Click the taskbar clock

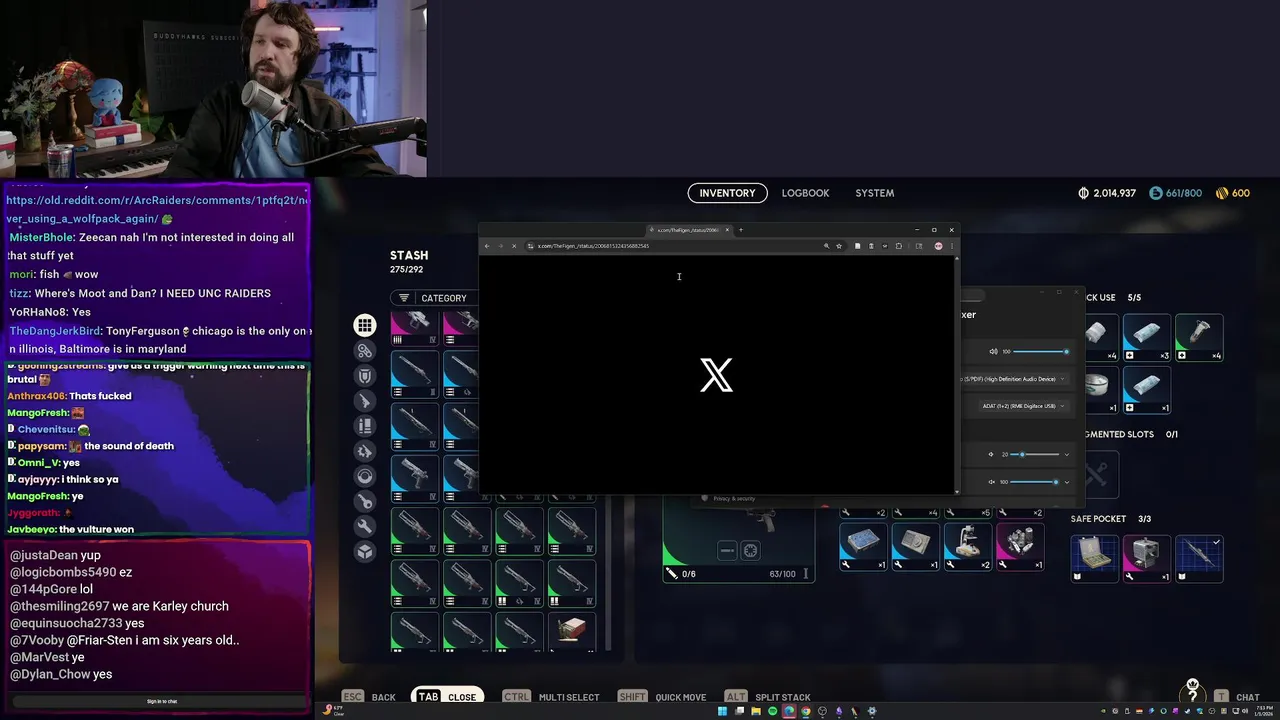click(x=1262, y=711)
